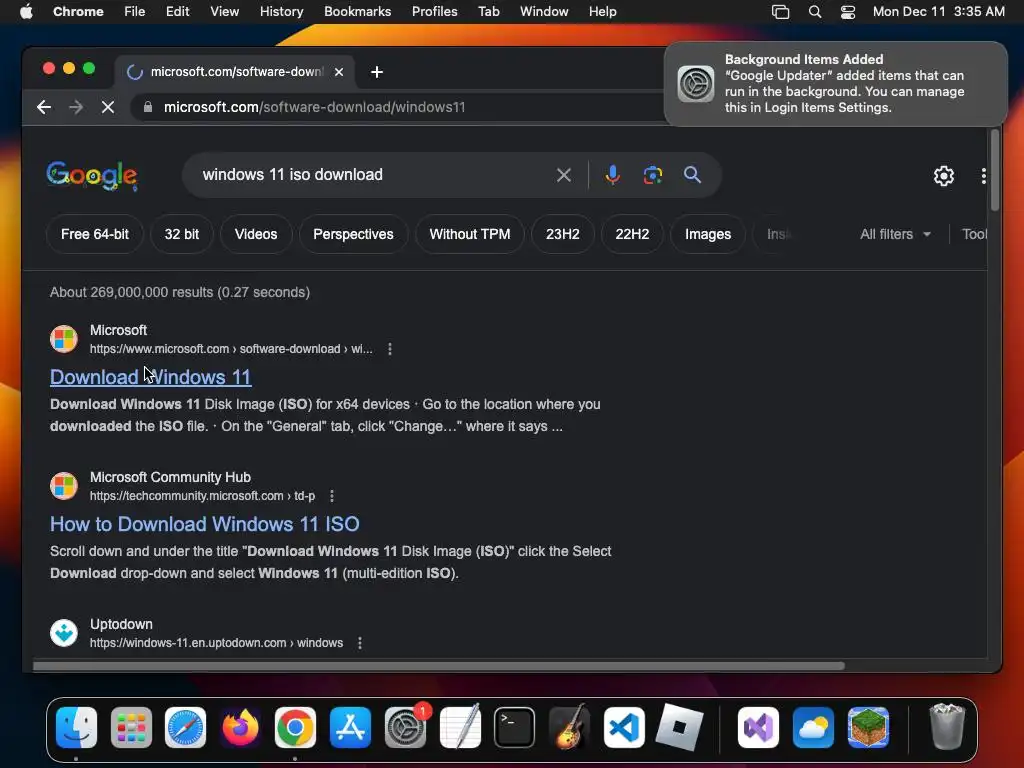Open the Window menu
The height and width of the screenshot is (768, 1024).
coord(544,12)
